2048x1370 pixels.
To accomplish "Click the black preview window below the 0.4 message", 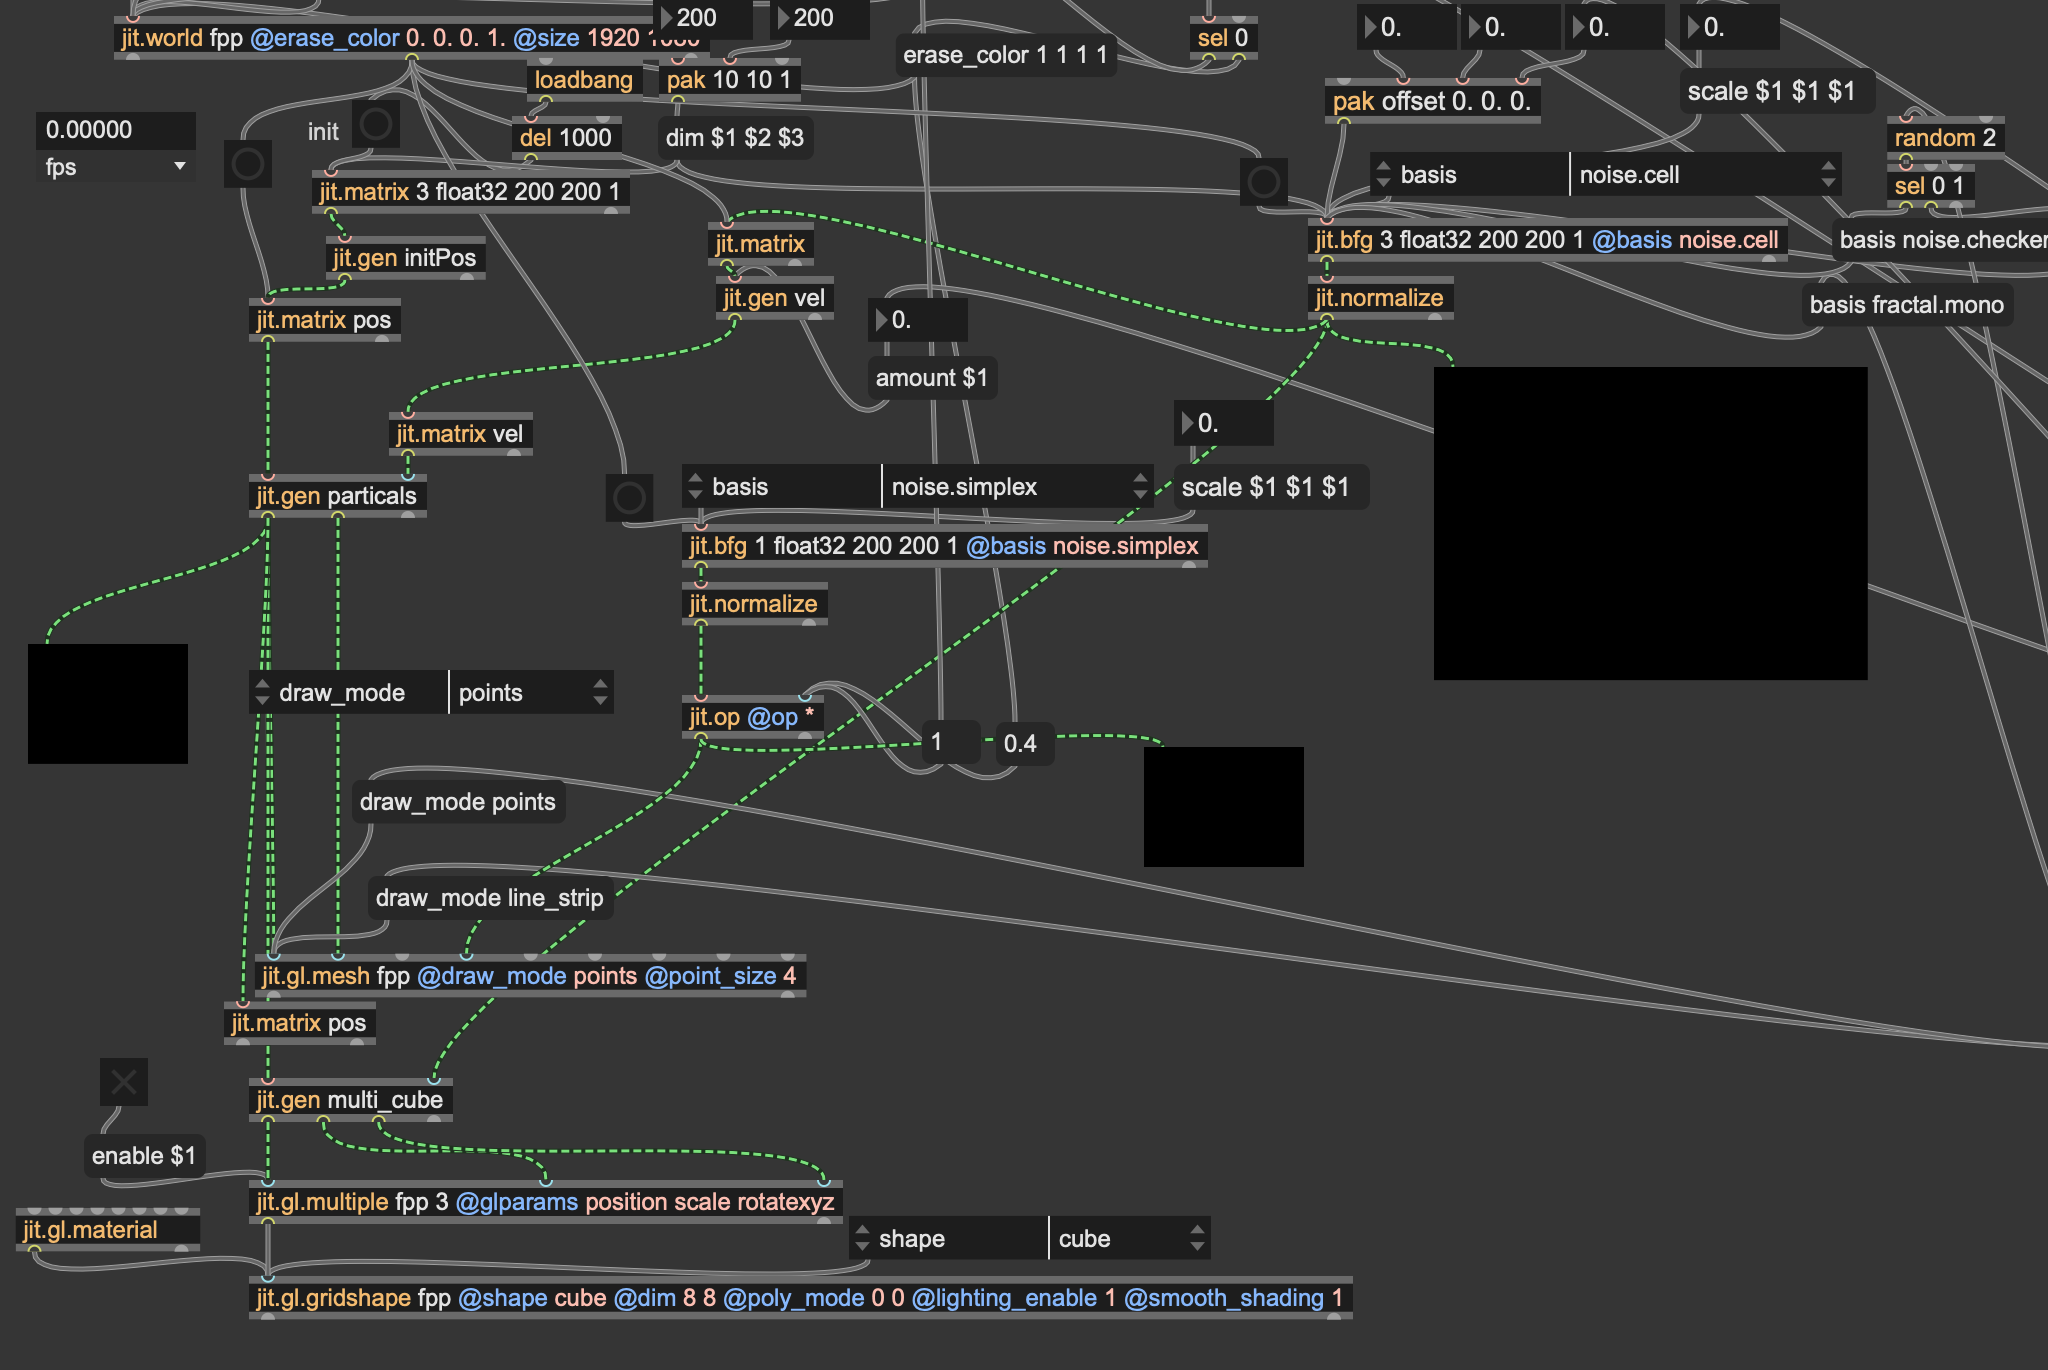I will [1224, 807].
